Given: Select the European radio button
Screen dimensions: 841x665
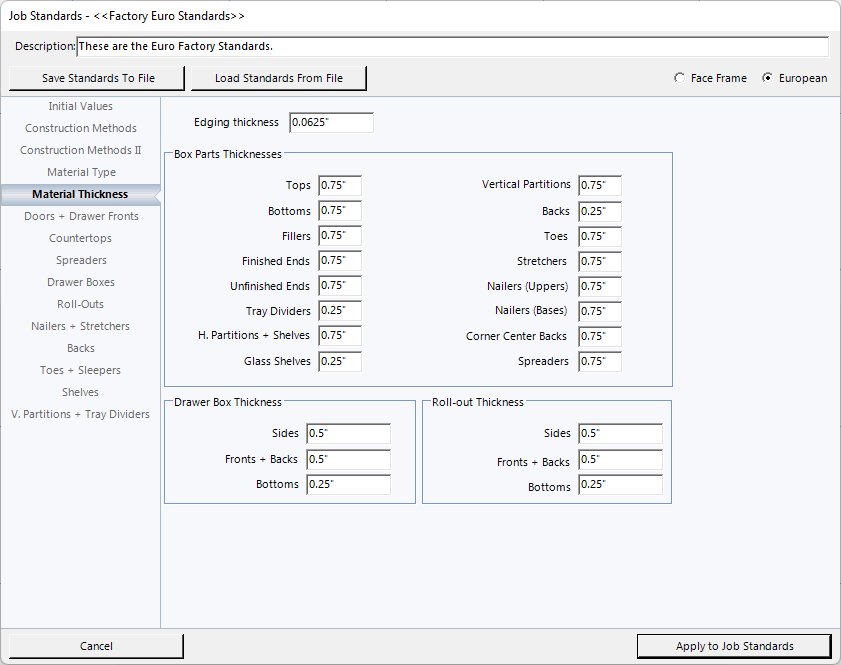Looking at the screenshot, I should [x=768, y=78].
